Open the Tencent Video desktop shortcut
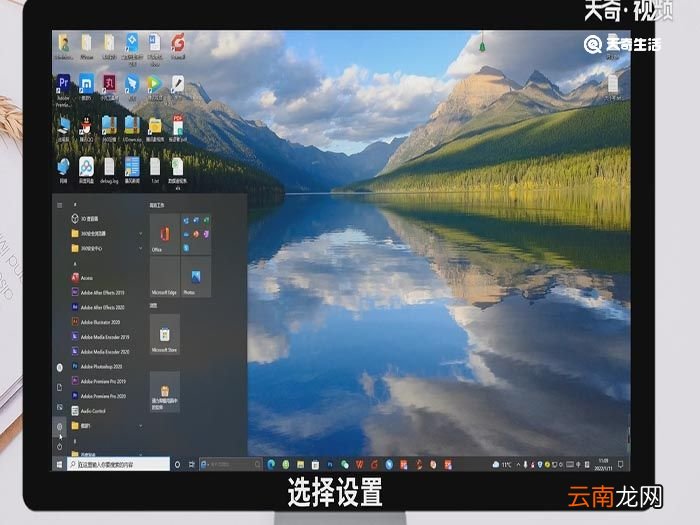 [154, 88]
